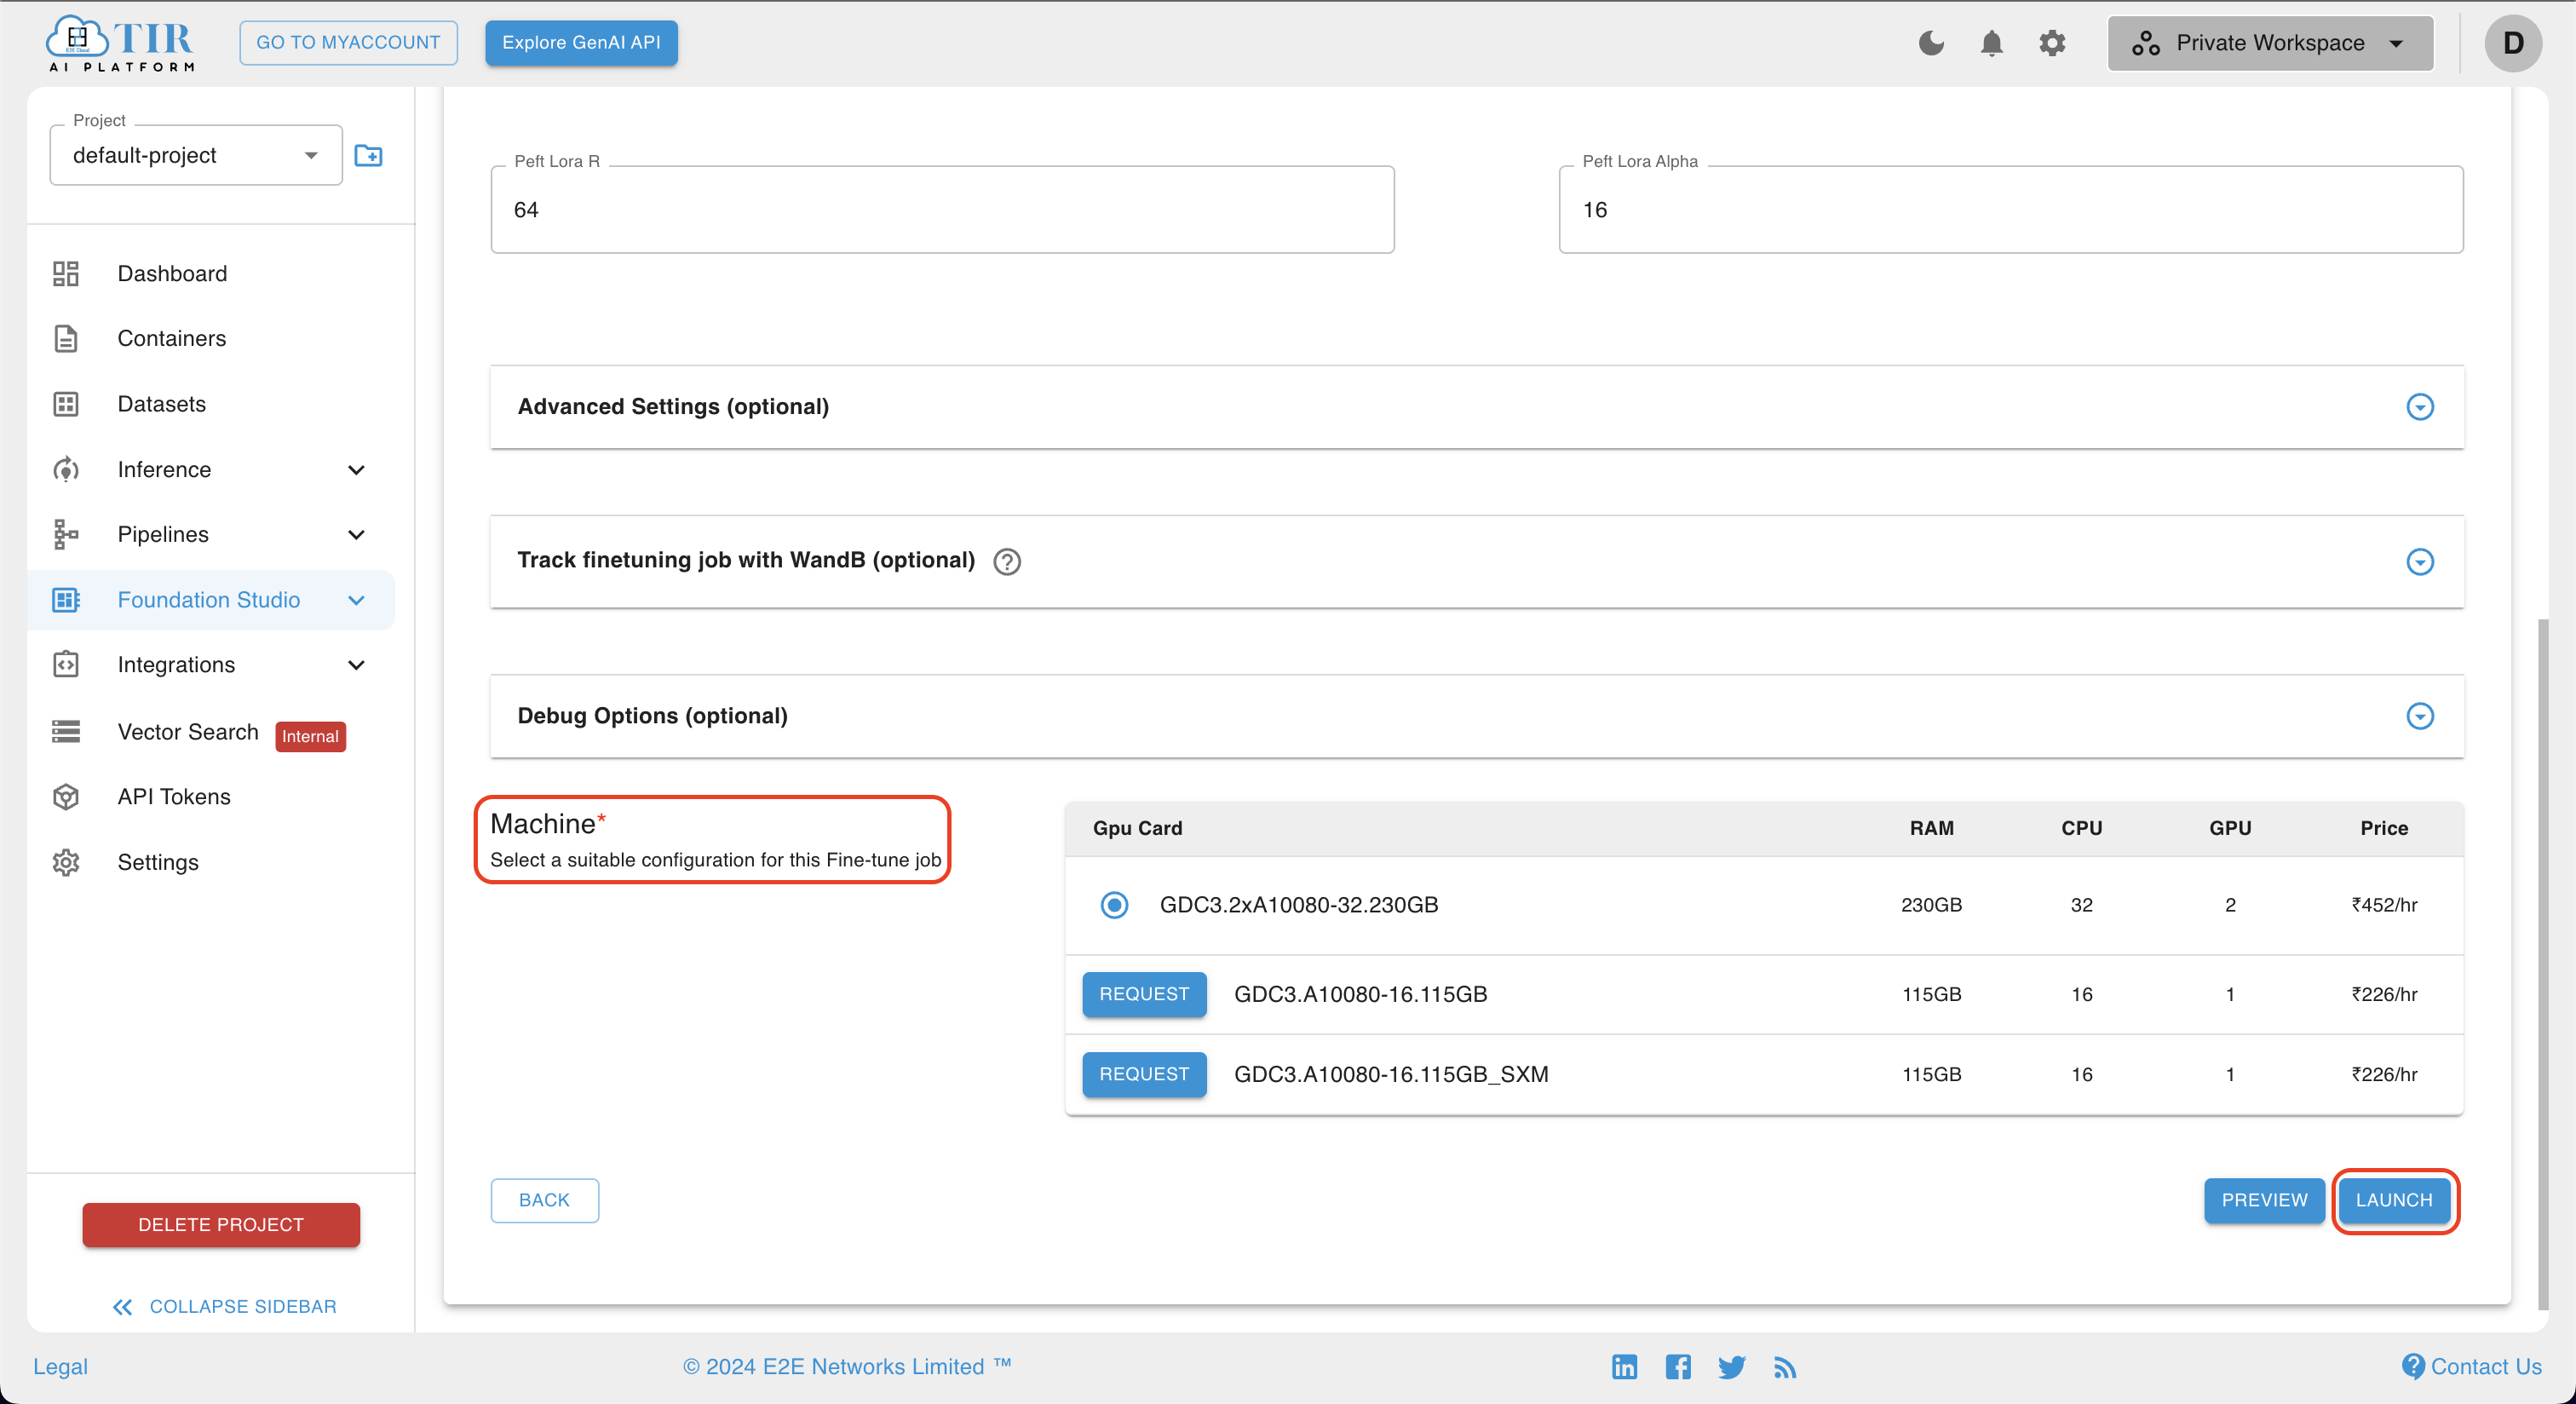This screenshot has width=2576, height=1404.
Task: Click the Internal badge beside Vector Search
Action: tap(310, 737)
